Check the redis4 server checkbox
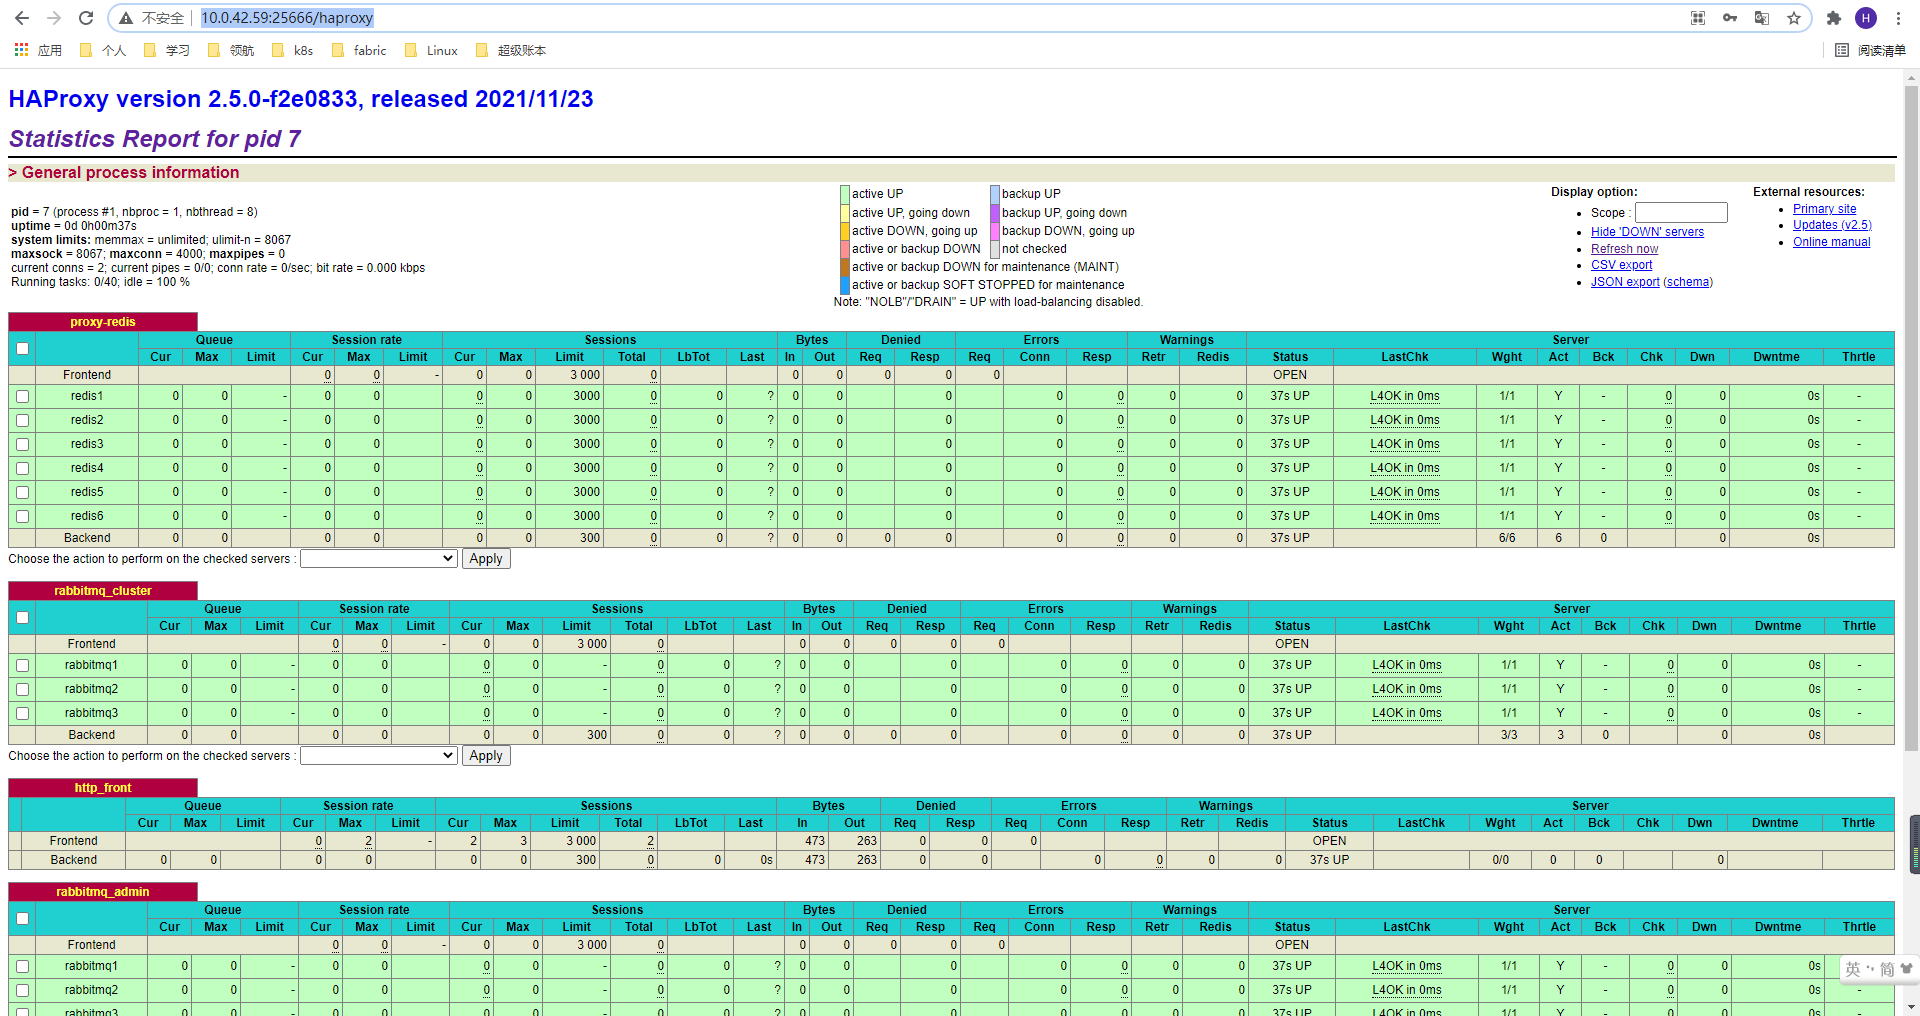The width and height of the screenshot is (1920, 1016). pos(22,469)
